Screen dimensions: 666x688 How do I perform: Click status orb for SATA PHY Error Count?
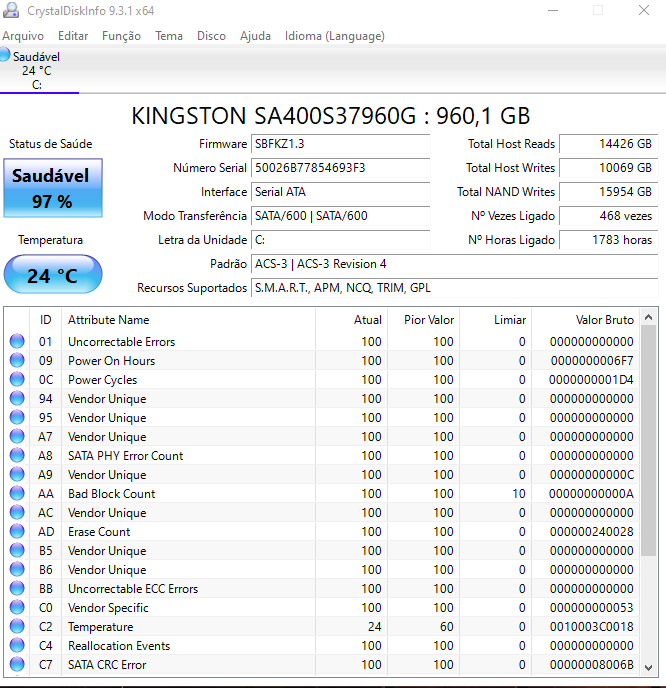[17, 455]
